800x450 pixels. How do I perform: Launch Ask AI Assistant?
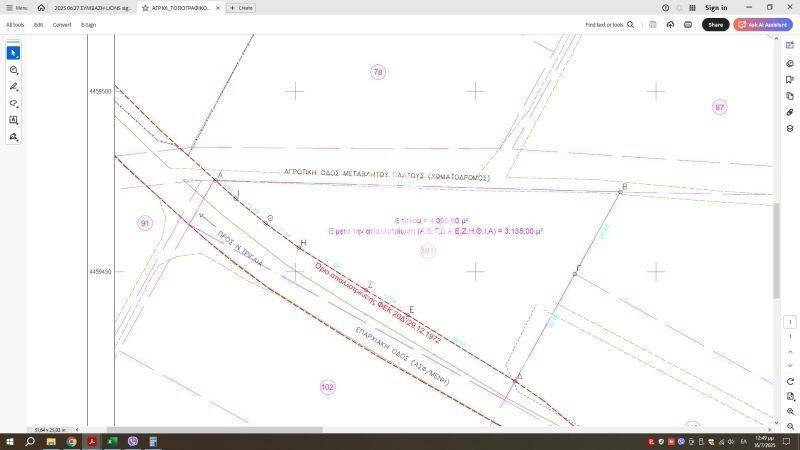pos(763,24)
